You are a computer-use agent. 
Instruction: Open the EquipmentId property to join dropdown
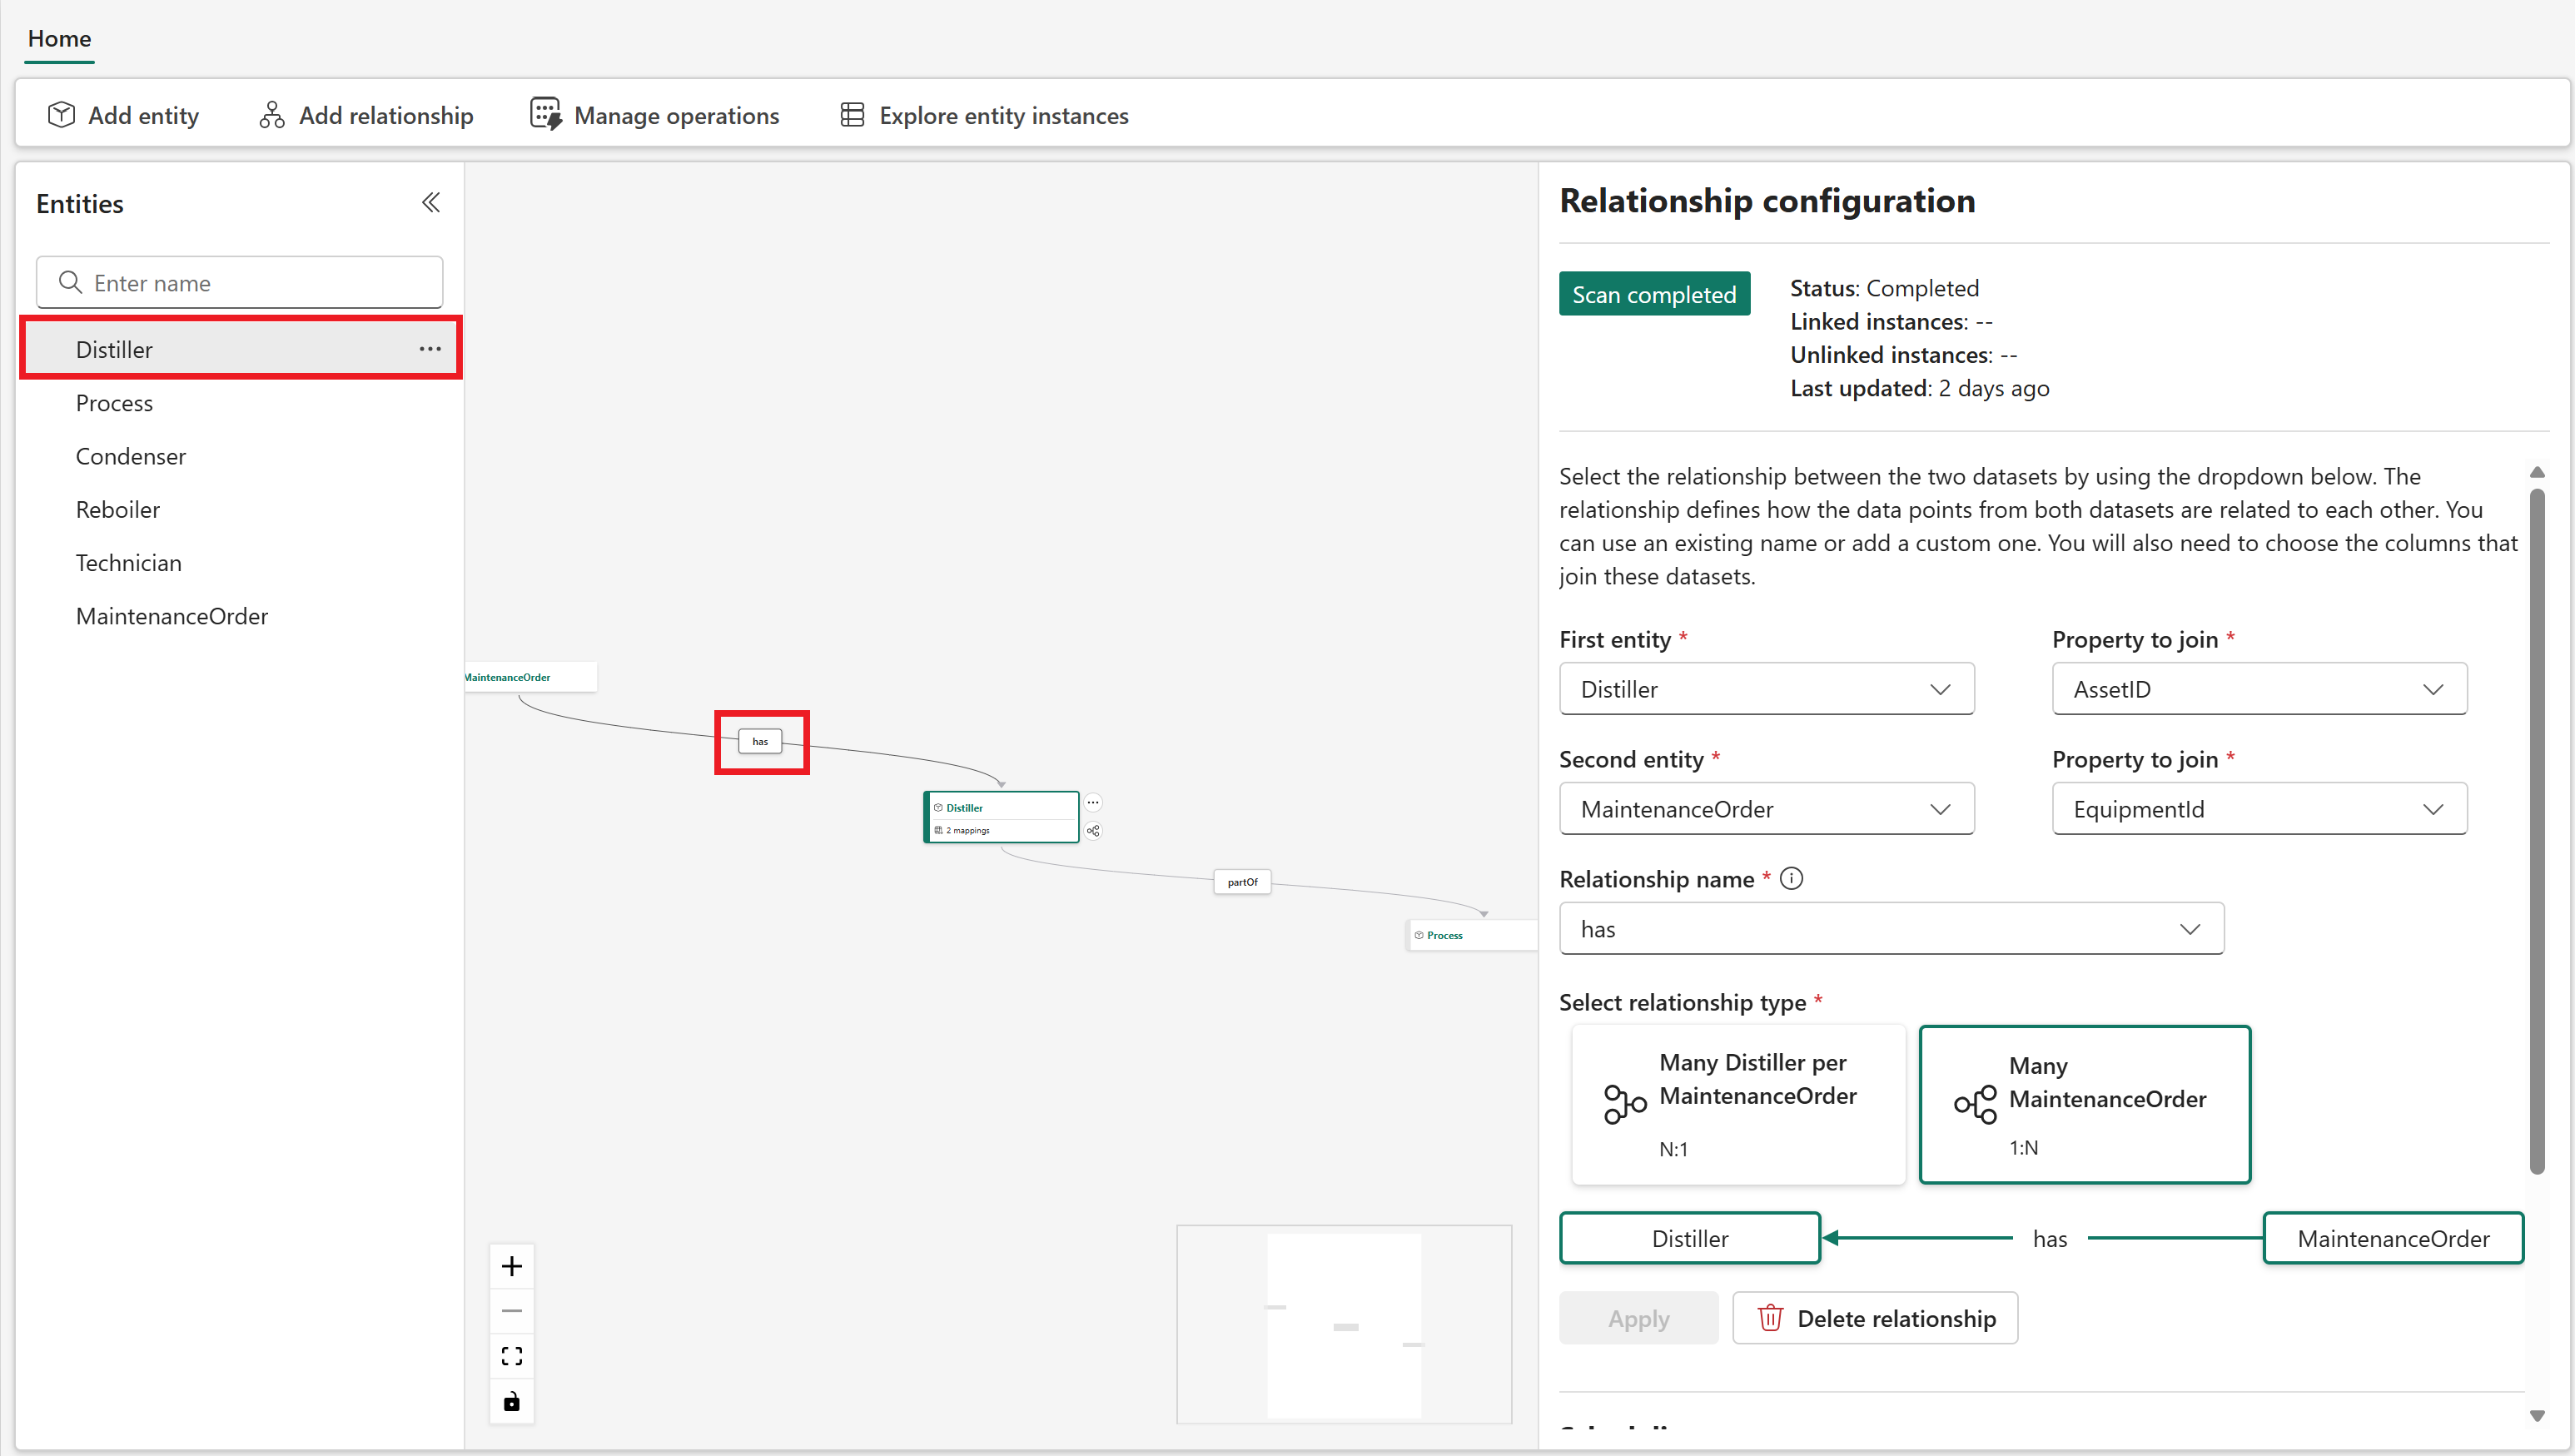pos(2259,809)
